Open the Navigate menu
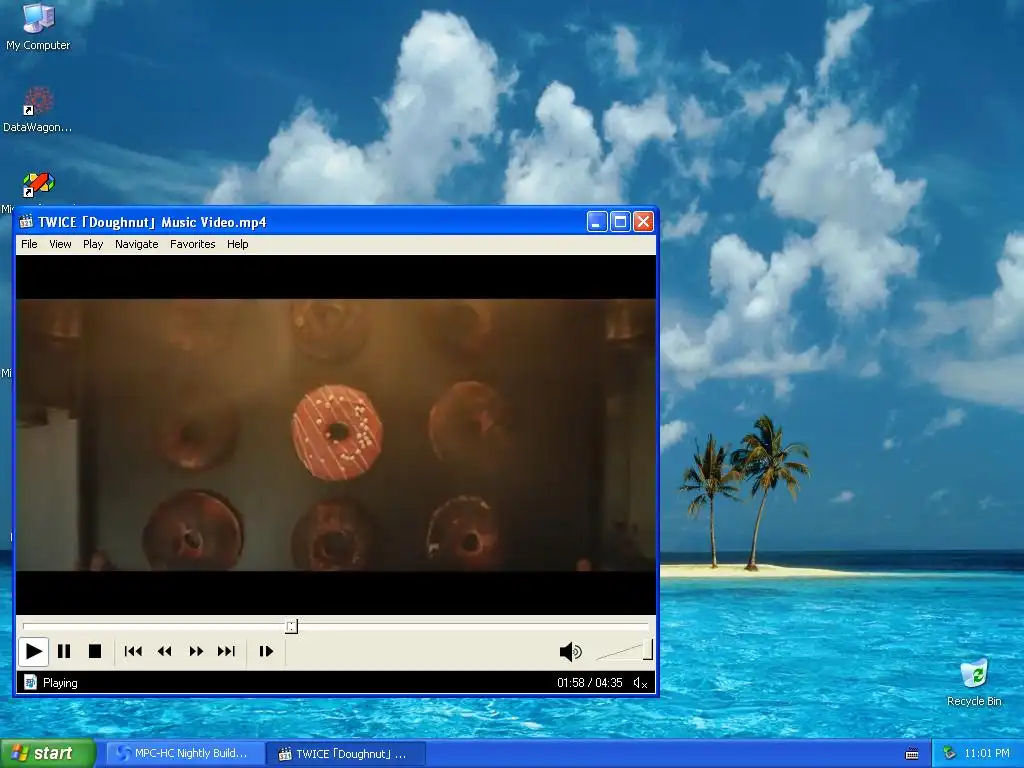This screenshot has width=1024, height=768. 136,244
